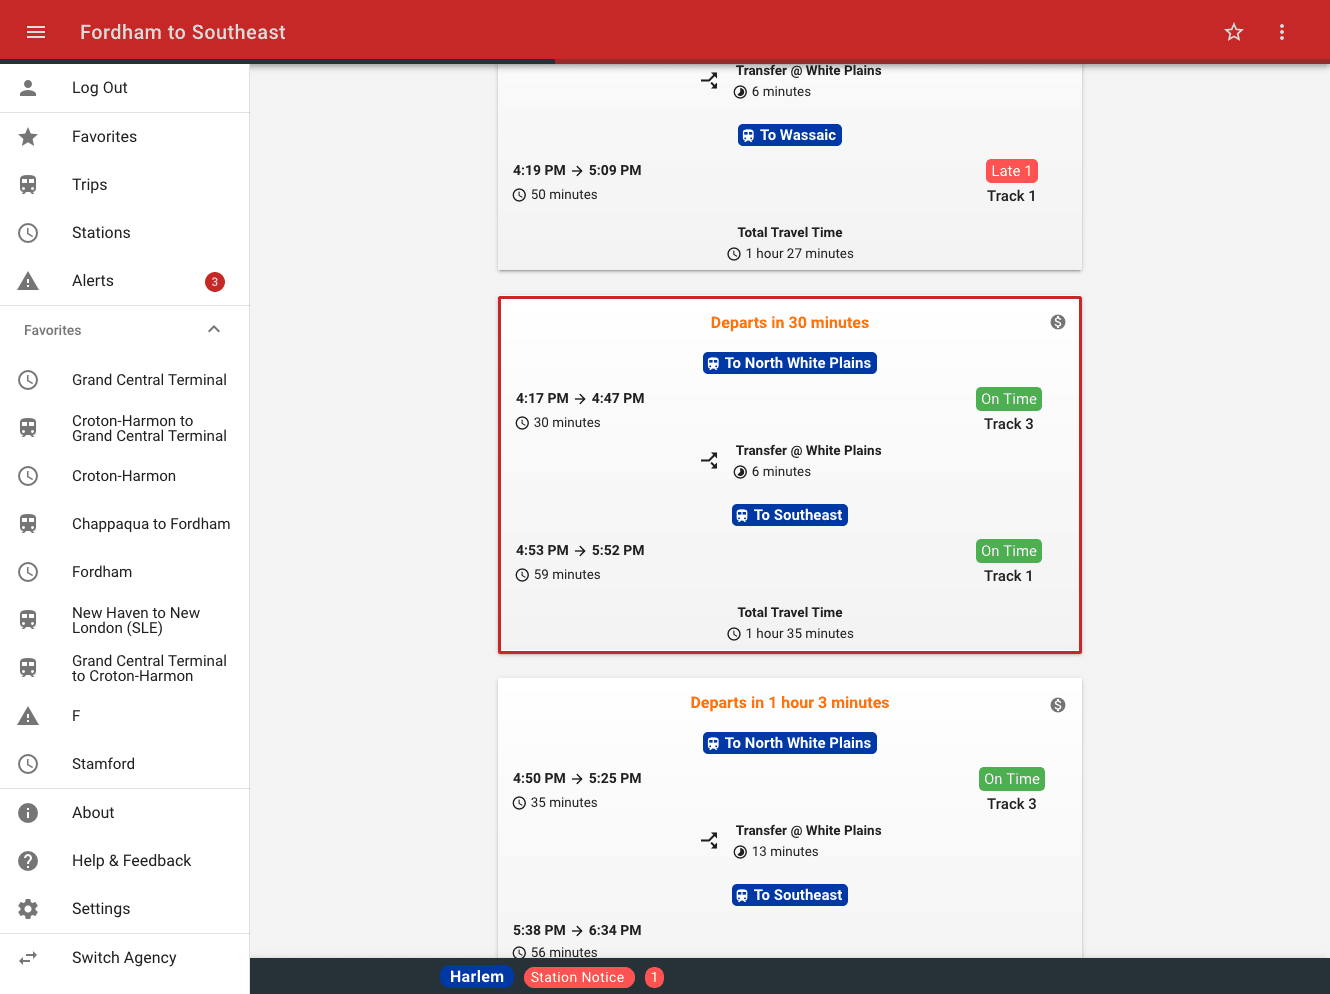
Task: View fare for the 30-minute departure trip
Action: (1058, 322)
